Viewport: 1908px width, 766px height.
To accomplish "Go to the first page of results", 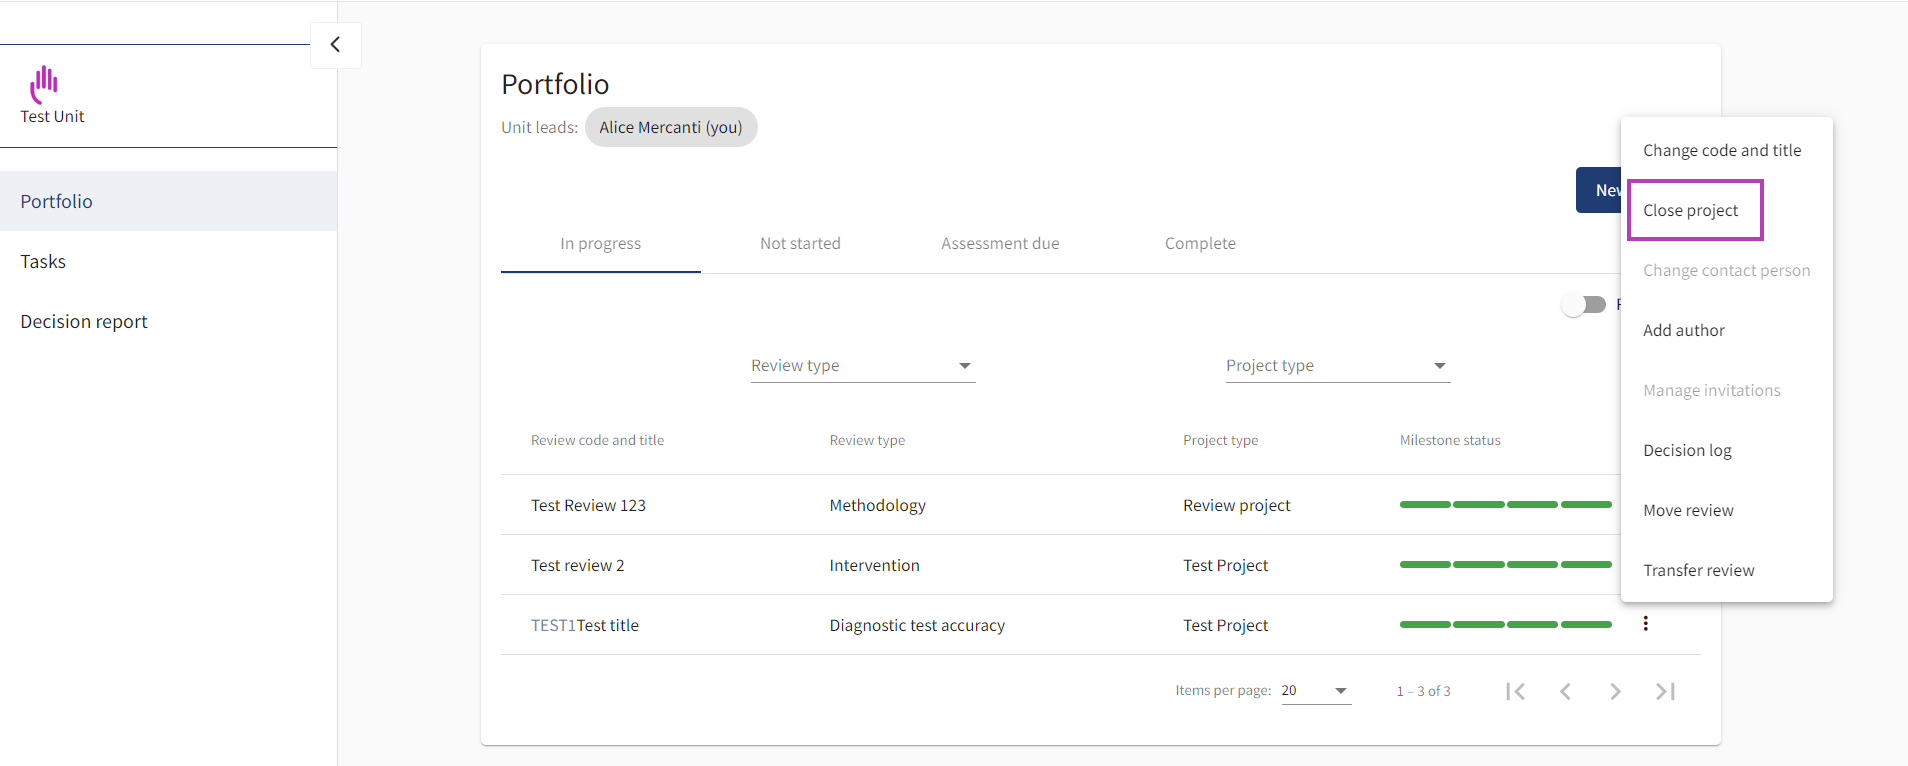I will [x=1515, y=691].
